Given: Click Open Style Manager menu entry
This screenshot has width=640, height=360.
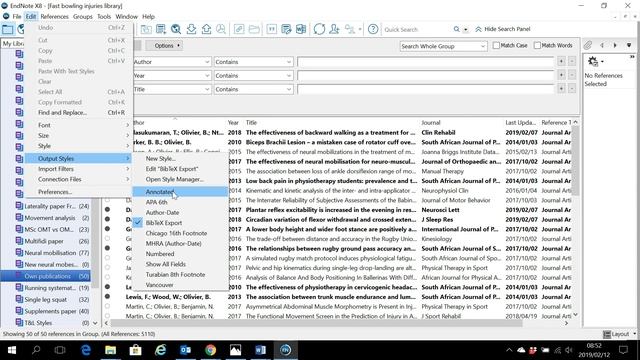Looking at the screenshot, I should pyautogui.click(x=180, y=179).
